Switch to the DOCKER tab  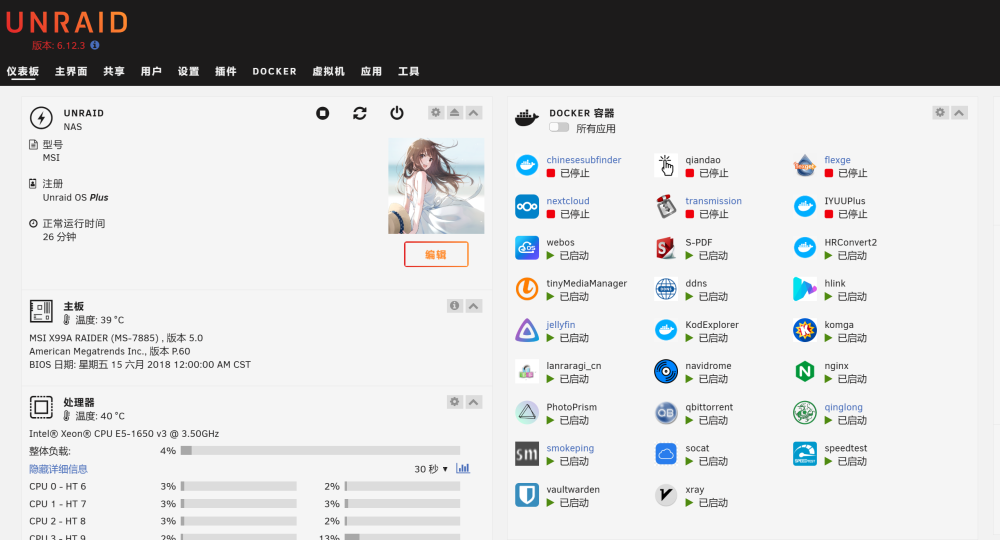(274, 71)
